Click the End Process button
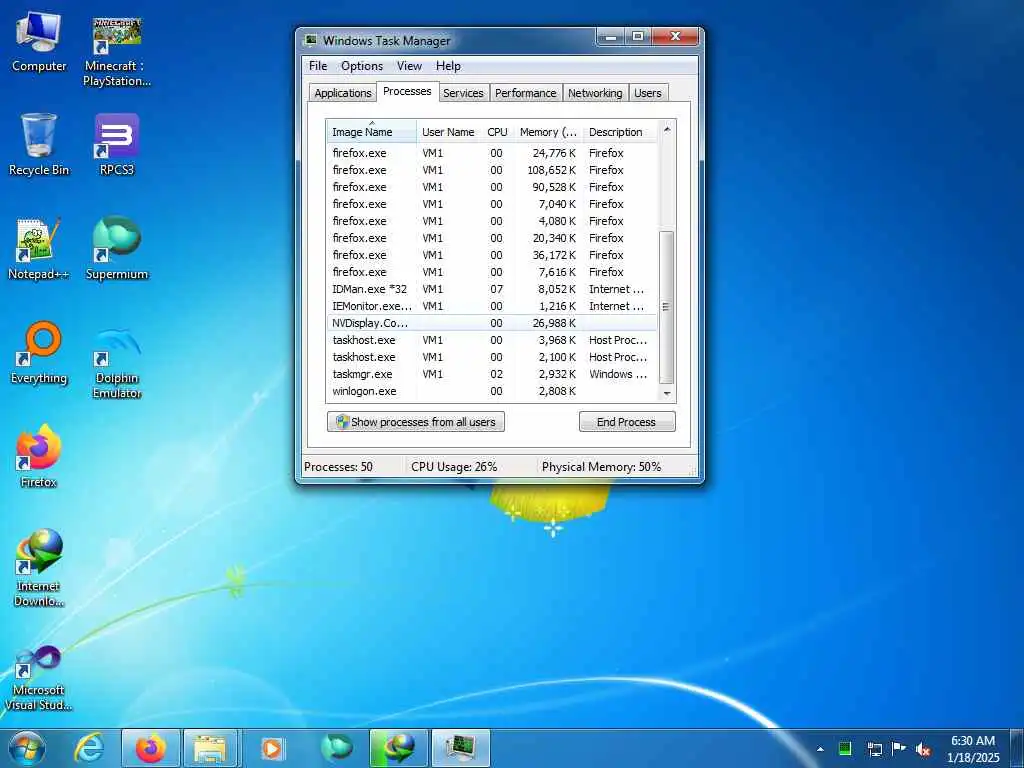Image resolution: width=1024 pixels, height=768 pixels. tap(627, 422)
